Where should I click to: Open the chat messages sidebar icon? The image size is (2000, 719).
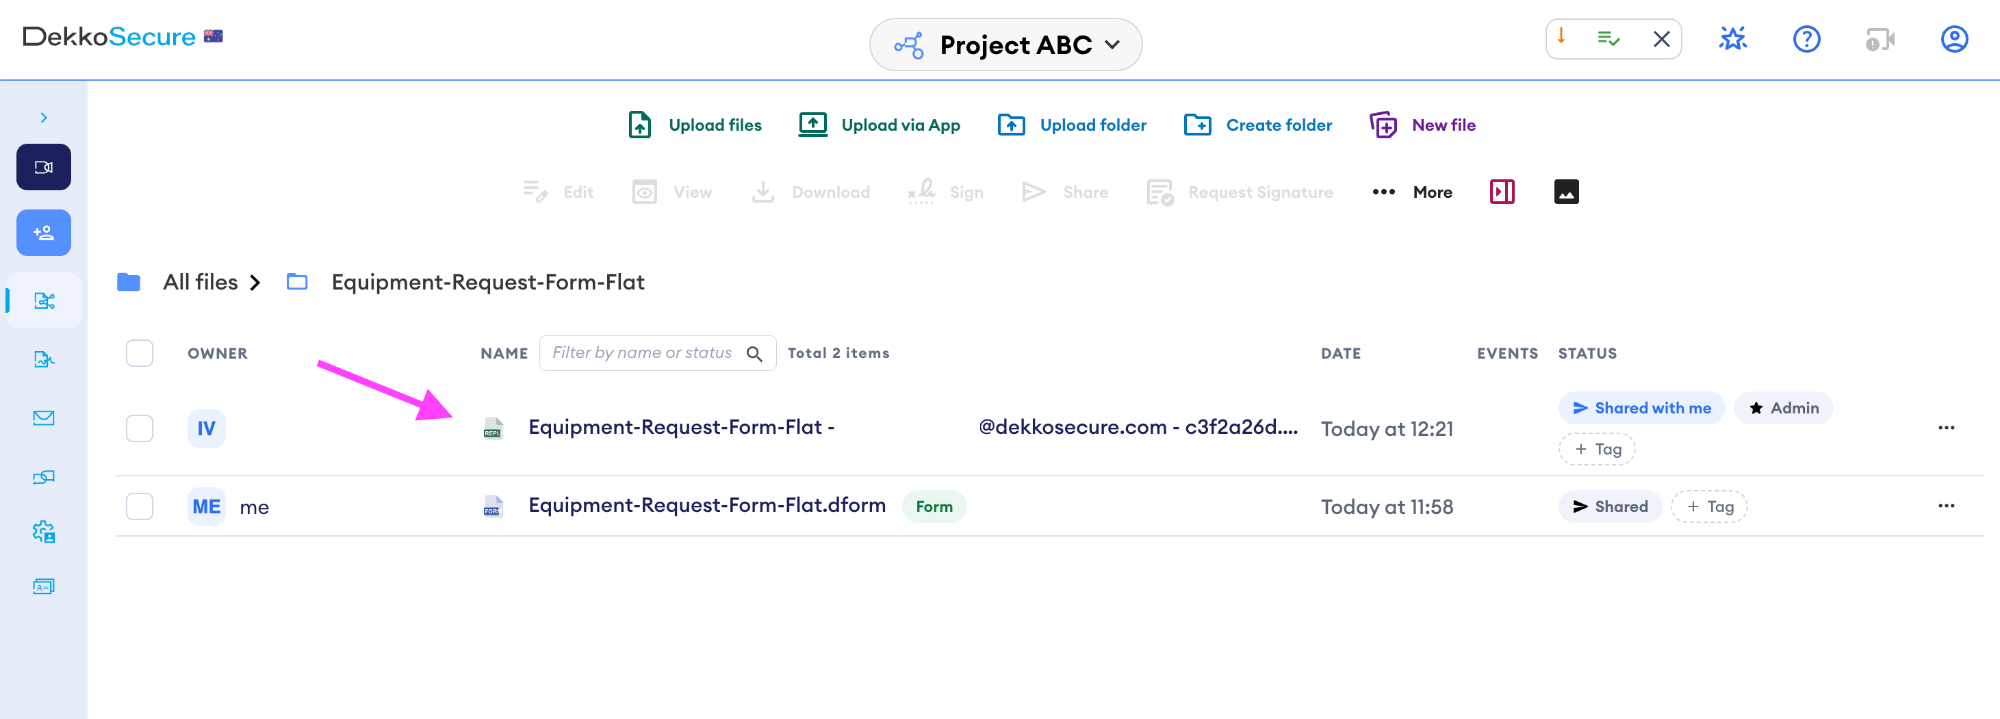tap(44, 477)
